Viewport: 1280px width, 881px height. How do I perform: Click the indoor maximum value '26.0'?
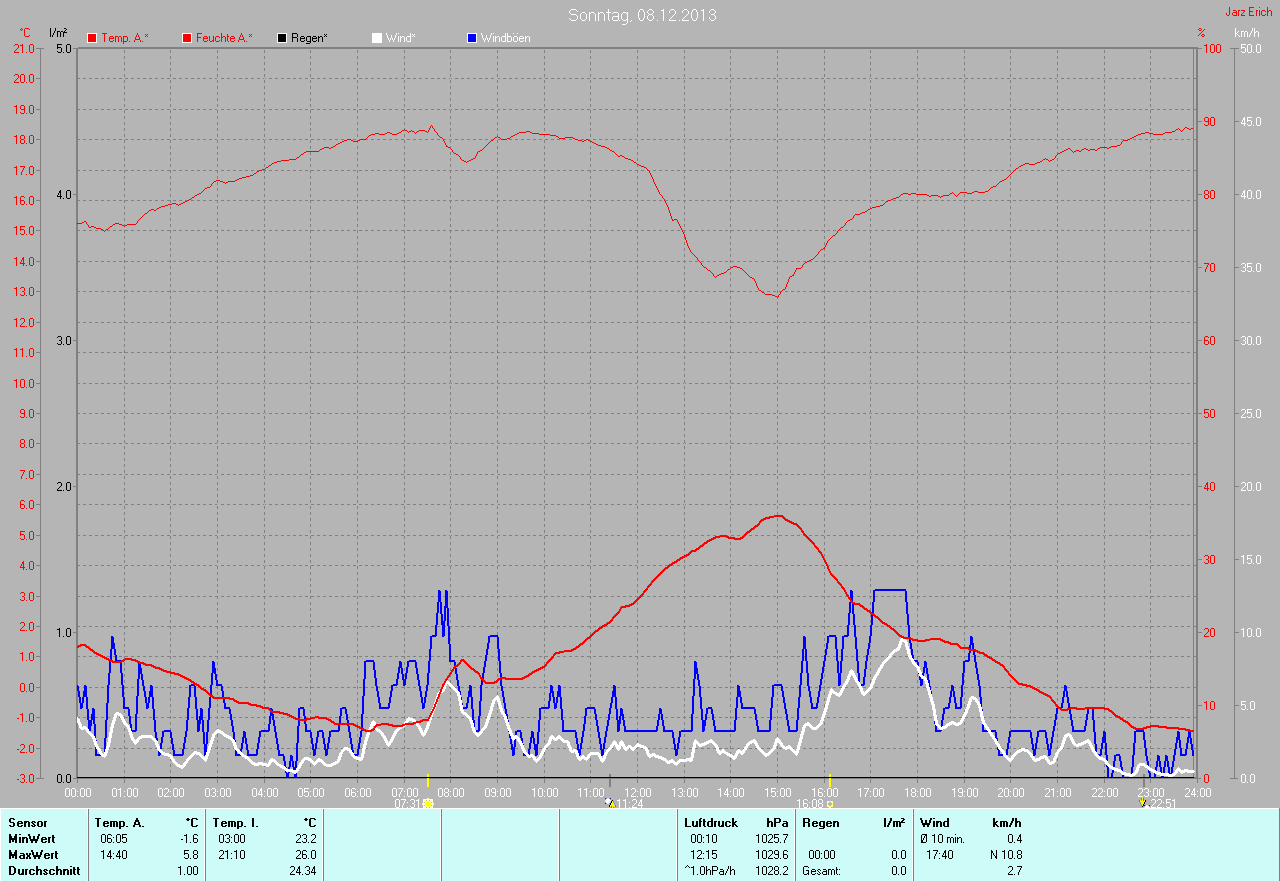click(306, 855)
